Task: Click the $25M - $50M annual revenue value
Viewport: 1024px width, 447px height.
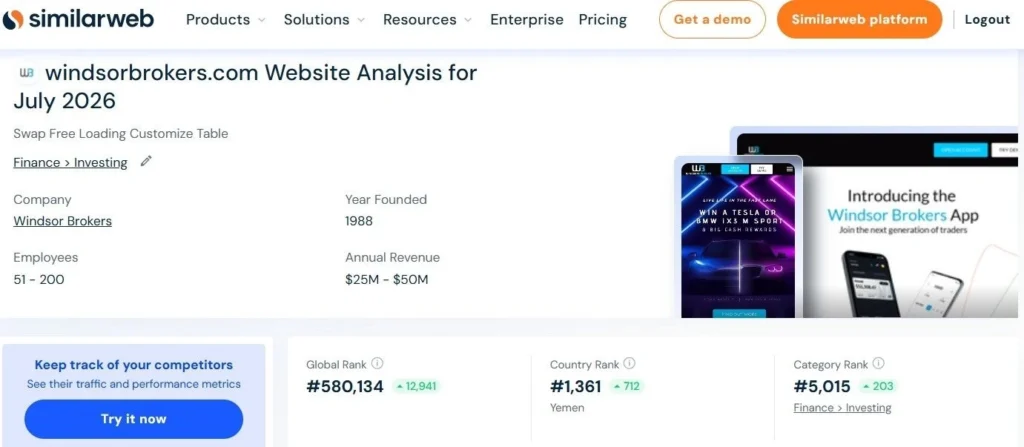Action: [x=387, y=280]
